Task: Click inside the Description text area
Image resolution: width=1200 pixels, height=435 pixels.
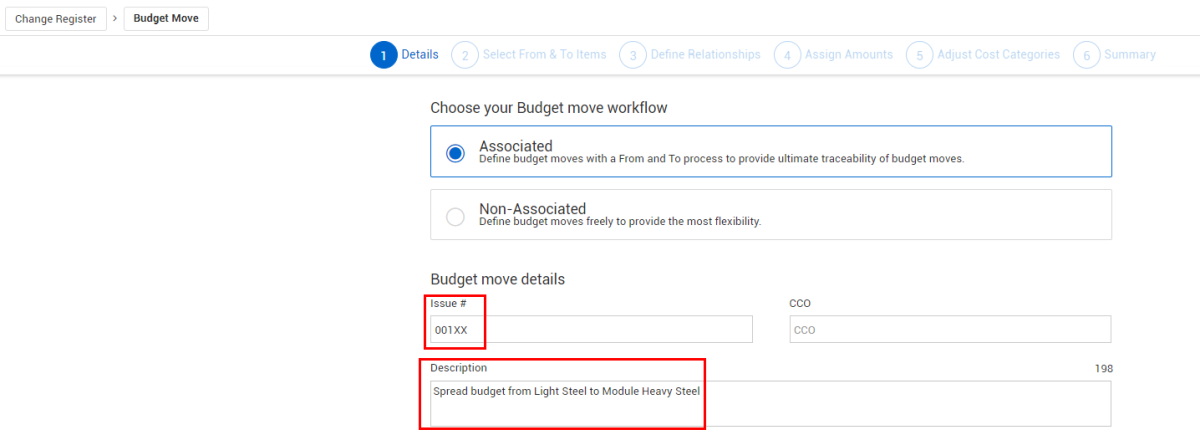Action: 770,403
